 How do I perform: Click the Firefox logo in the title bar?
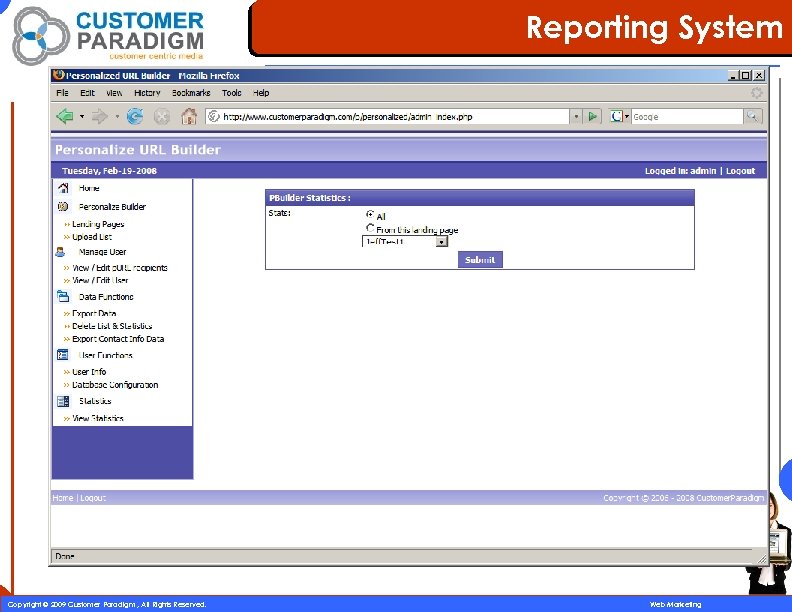[59, 75]
